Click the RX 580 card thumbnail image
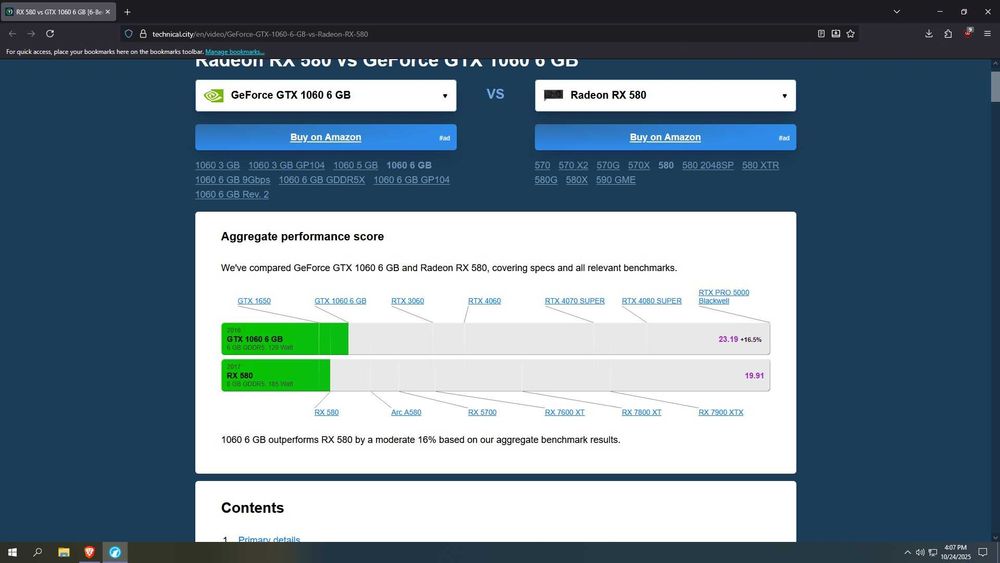 pos(553,95)
